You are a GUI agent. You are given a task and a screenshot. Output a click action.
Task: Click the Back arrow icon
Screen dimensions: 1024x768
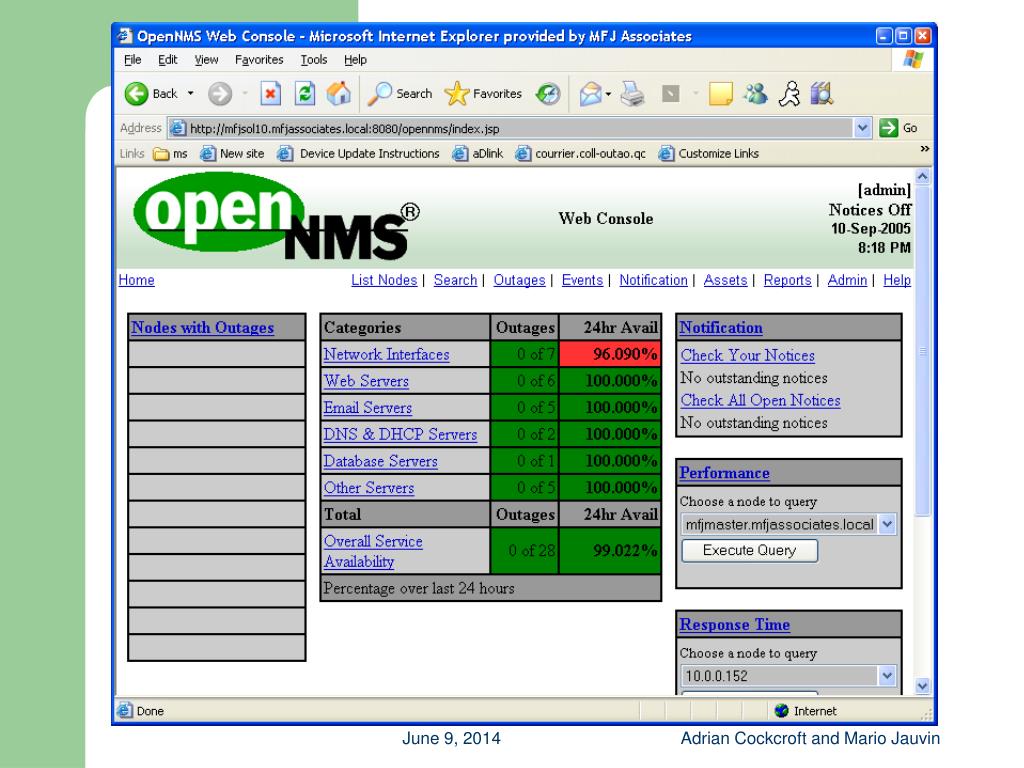(x=136, y=94)
